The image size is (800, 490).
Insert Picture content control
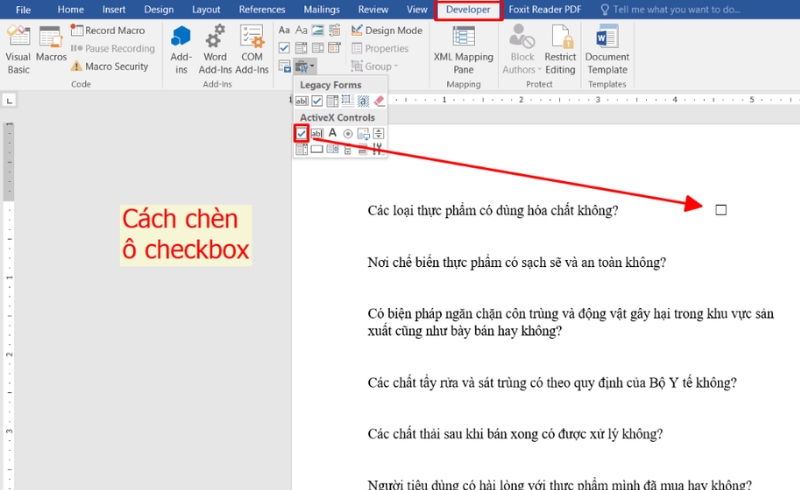[x=318, y=30]
